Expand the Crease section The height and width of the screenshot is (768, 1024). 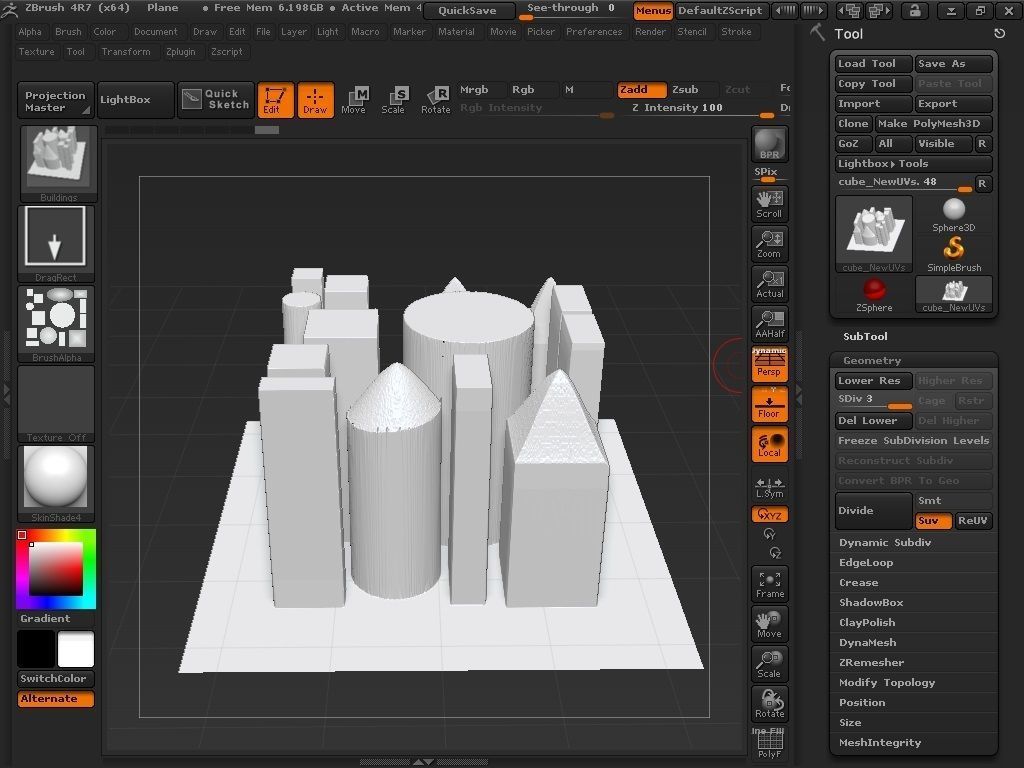(x=859, y=583)
